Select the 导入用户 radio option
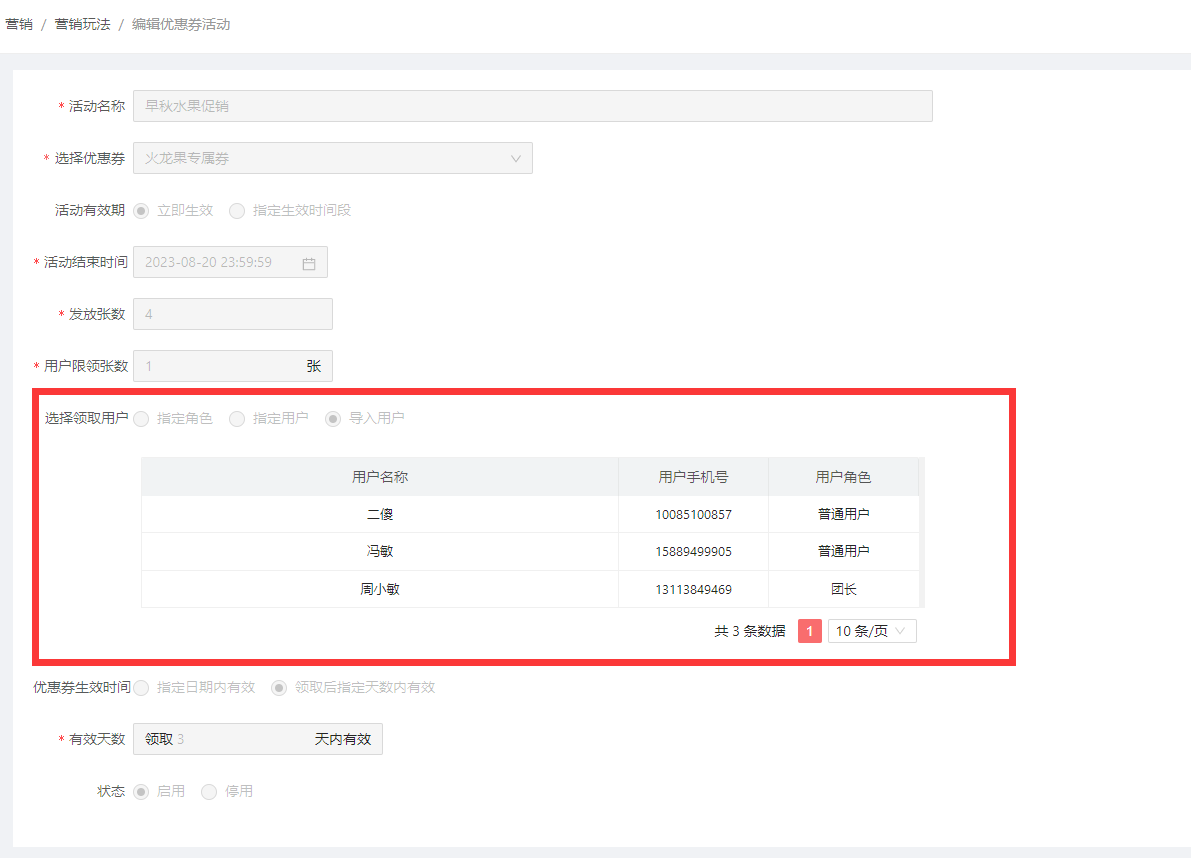 click(x=333, y=419)
